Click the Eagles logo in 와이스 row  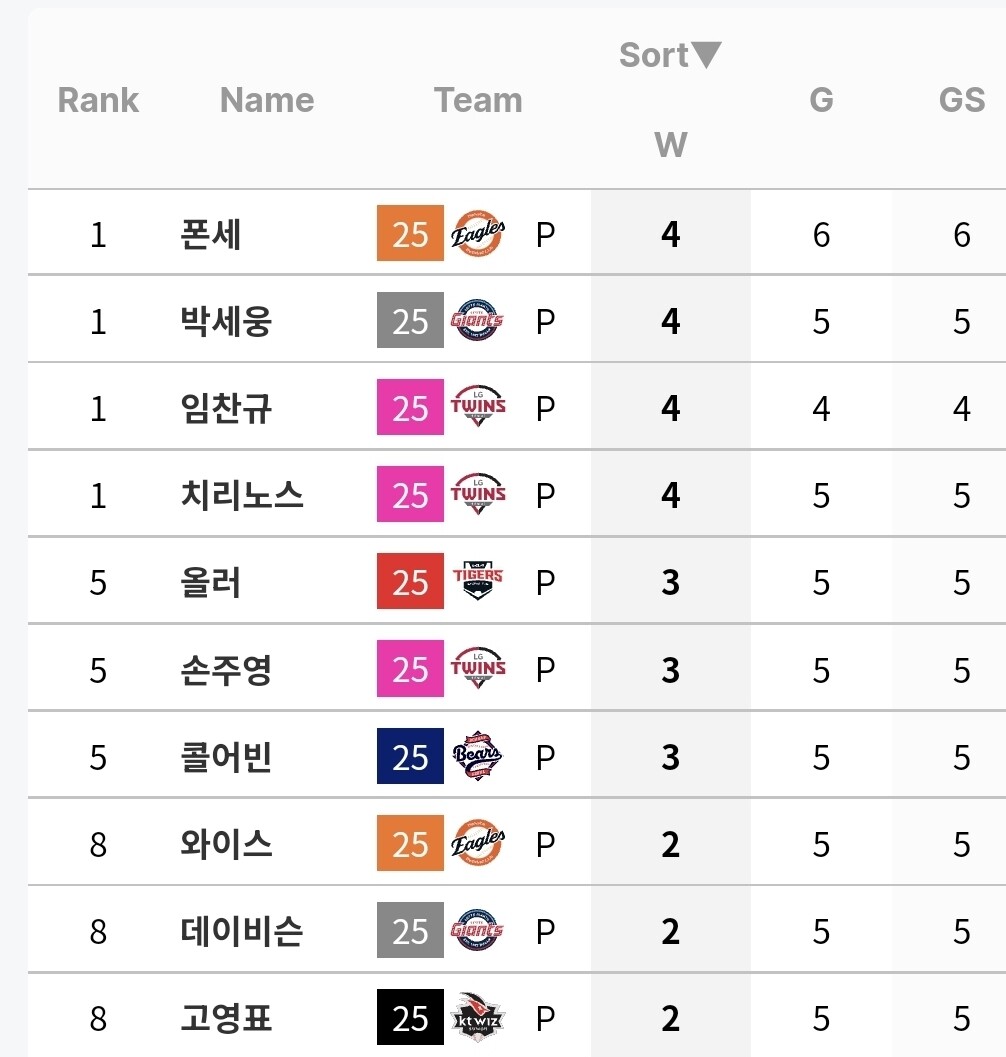[x=478, y=844]
